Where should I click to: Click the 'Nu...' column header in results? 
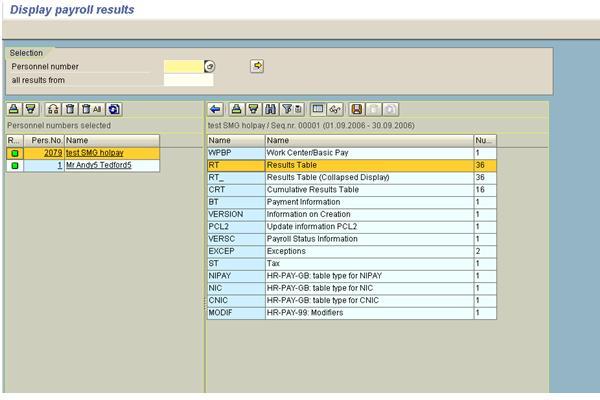point(485,140)
